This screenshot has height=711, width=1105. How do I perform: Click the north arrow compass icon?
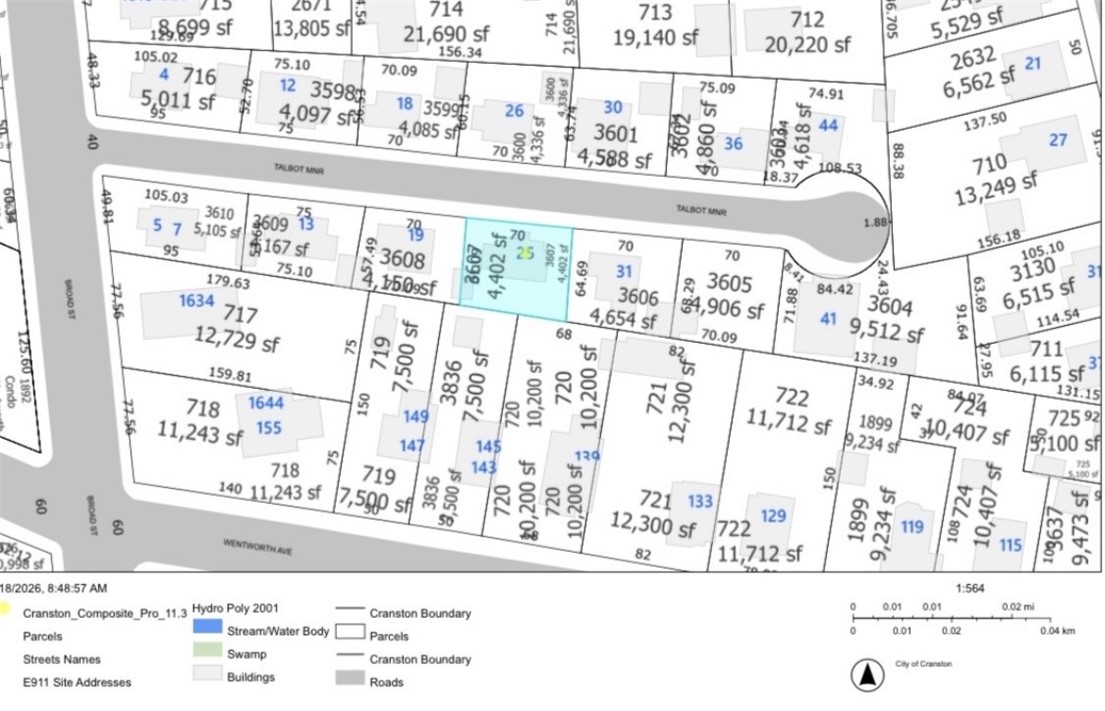coord(867,676)
